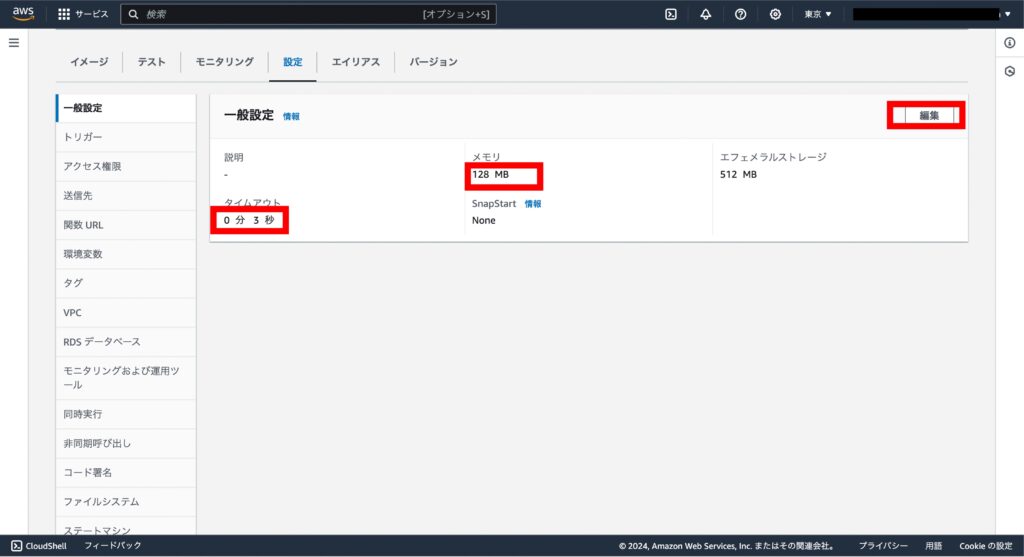Open the hamburger navigation menu
This screenshot has width=1024, height=557.
point(14,42)
